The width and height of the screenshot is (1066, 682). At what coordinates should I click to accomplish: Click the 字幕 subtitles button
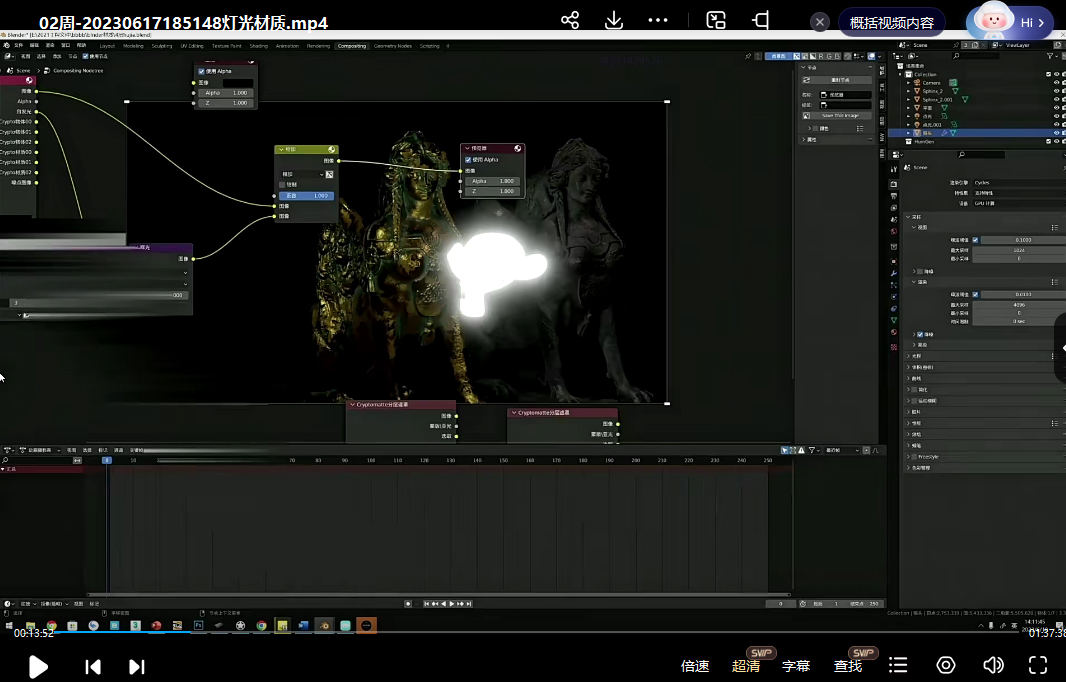(796, 666)
